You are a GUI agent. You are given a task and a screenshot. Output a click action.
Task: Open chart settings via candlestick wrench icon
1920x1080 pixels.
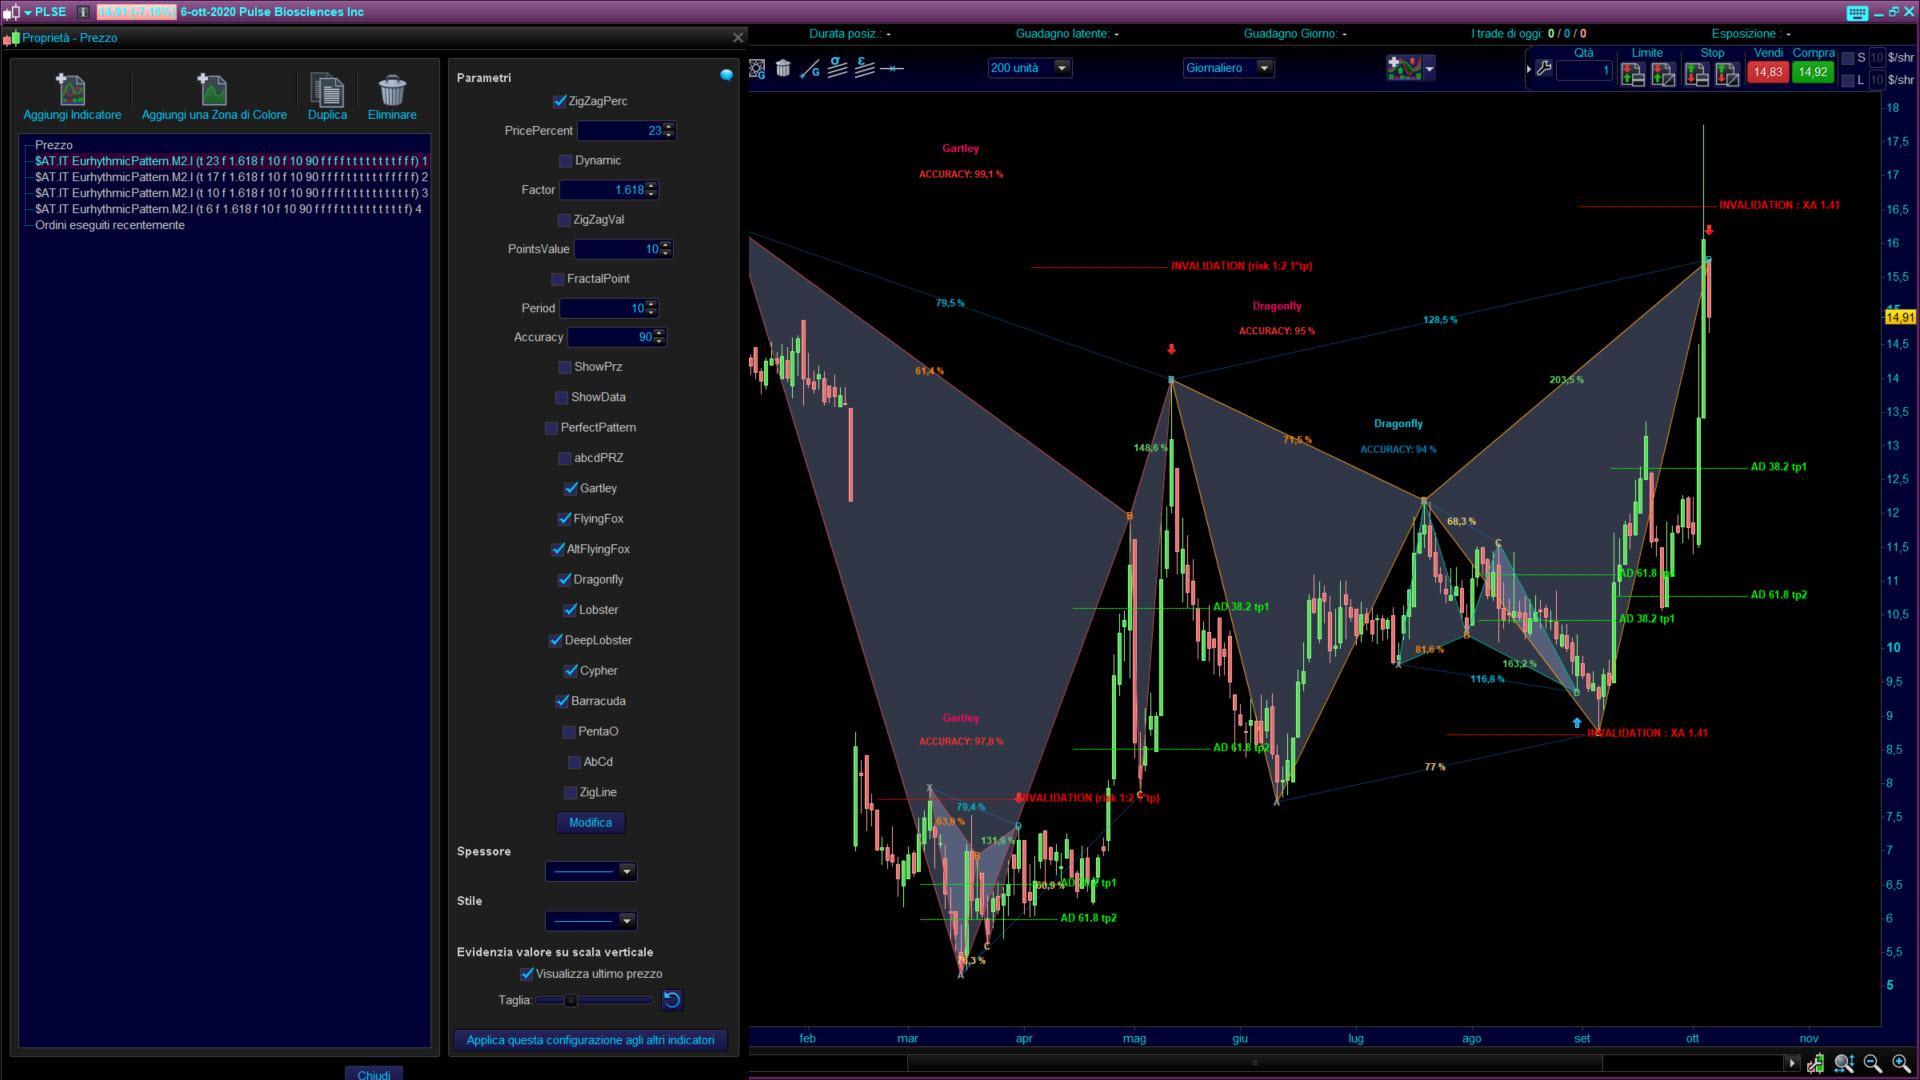tap(1815, 1063)
